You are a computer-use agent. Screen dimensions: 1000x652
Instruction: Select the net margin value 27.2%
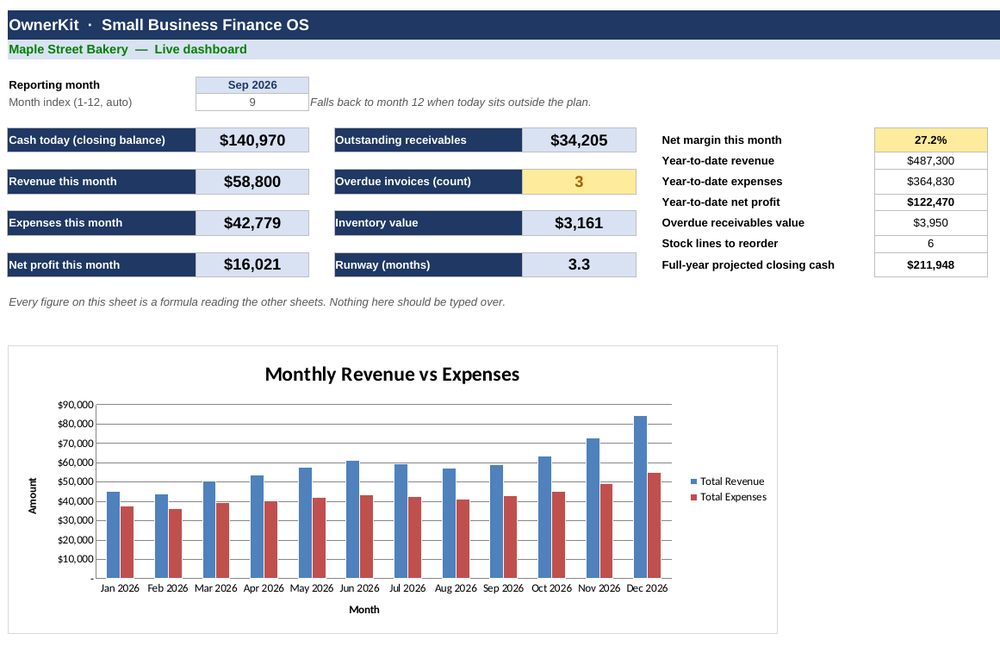click(x=930, y=140)
